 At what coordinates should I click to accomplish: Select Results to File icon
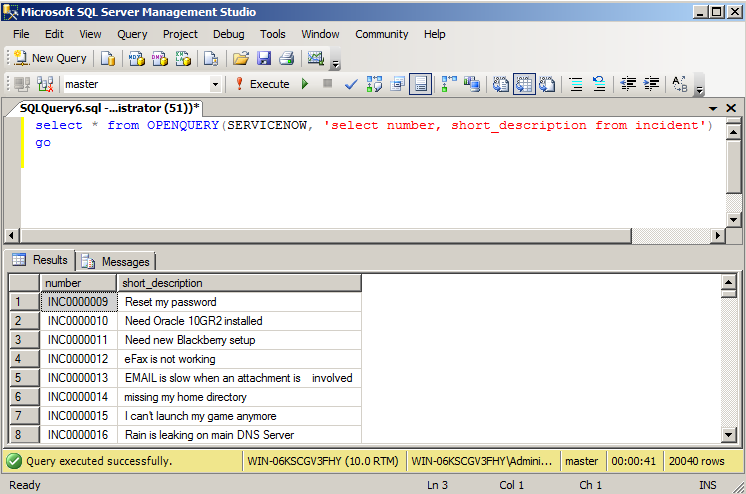[x=547, y=84]
